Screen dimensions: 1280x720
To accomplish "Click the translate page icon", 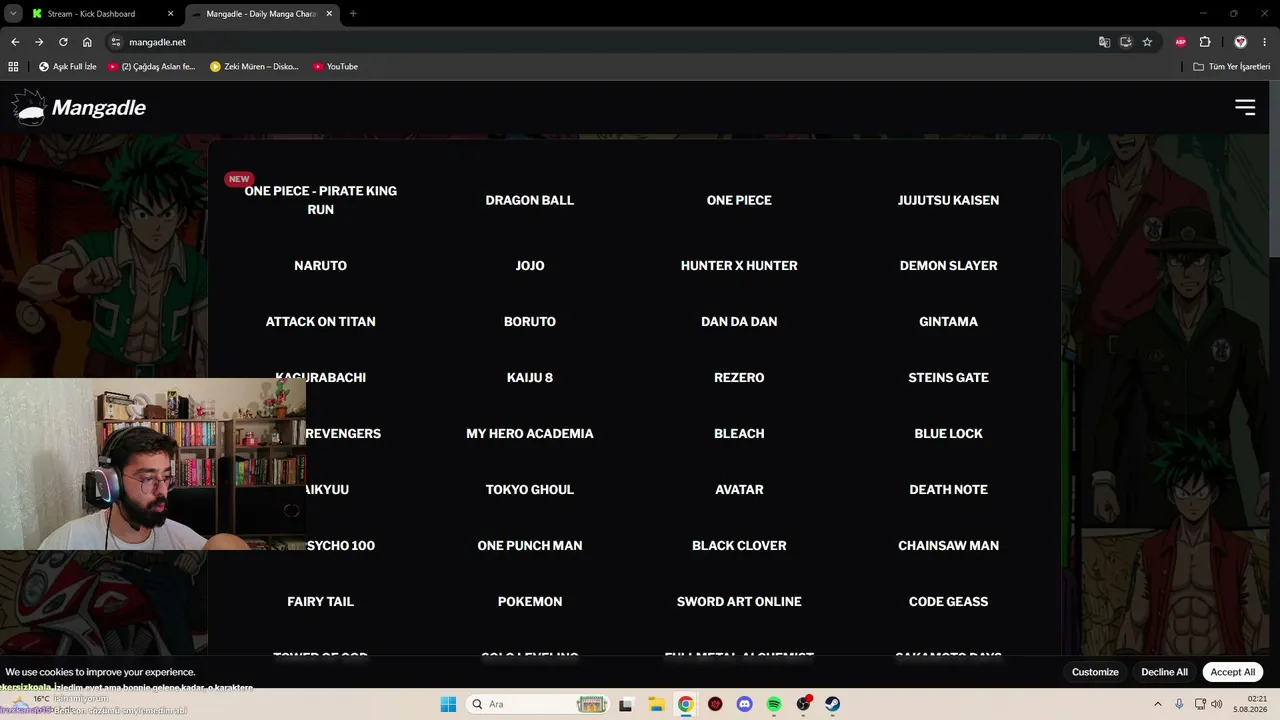I will 1104,42.
